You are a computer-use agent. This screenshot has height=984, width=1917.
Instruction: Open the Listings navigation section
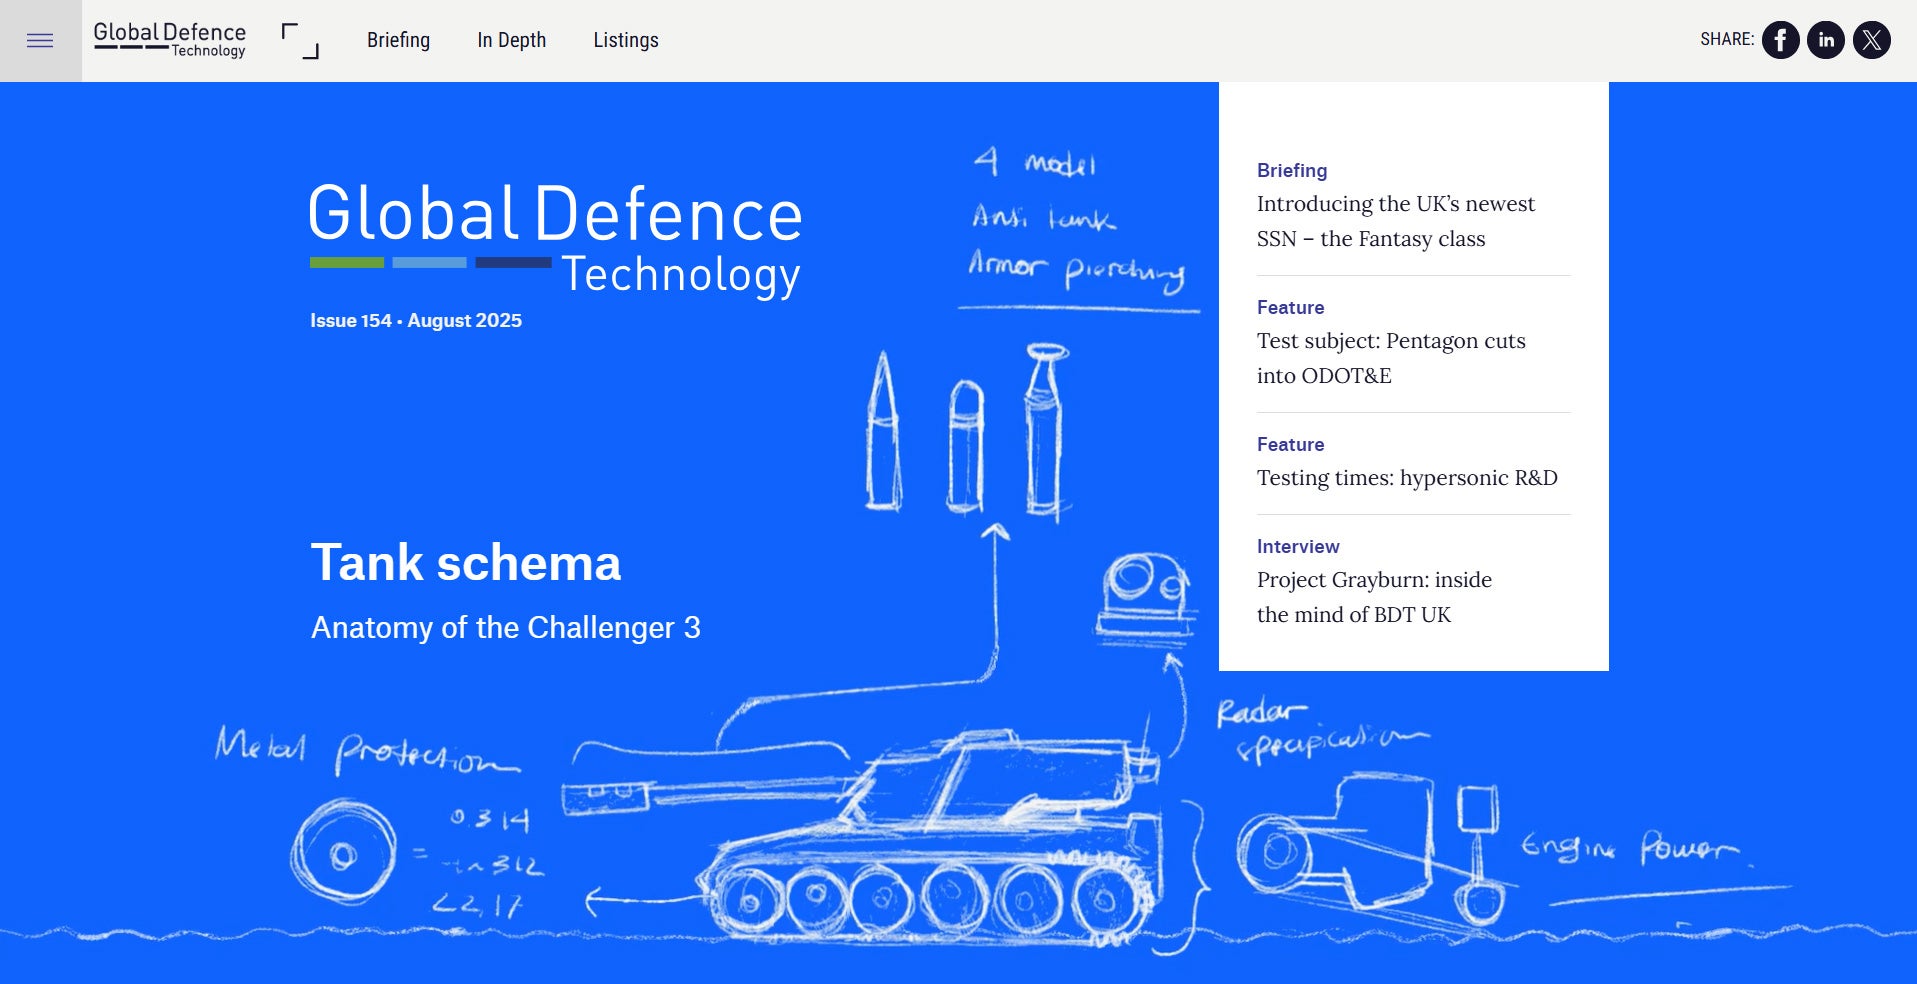[x=626, y=40]
